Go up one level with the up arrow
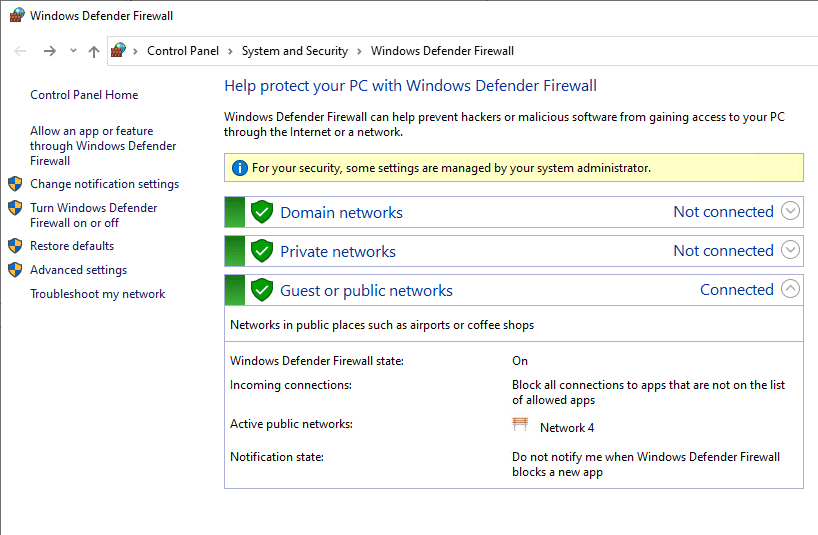 tap(94, 51)
